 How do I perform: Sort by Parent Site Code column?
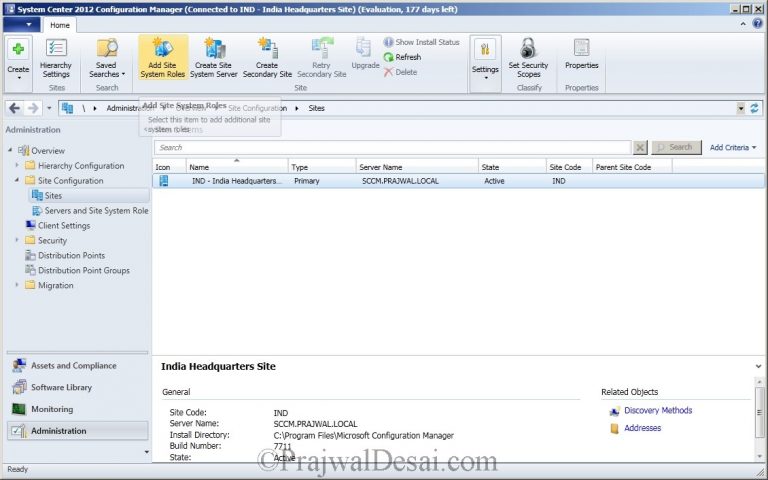click(x=632, y=167)
